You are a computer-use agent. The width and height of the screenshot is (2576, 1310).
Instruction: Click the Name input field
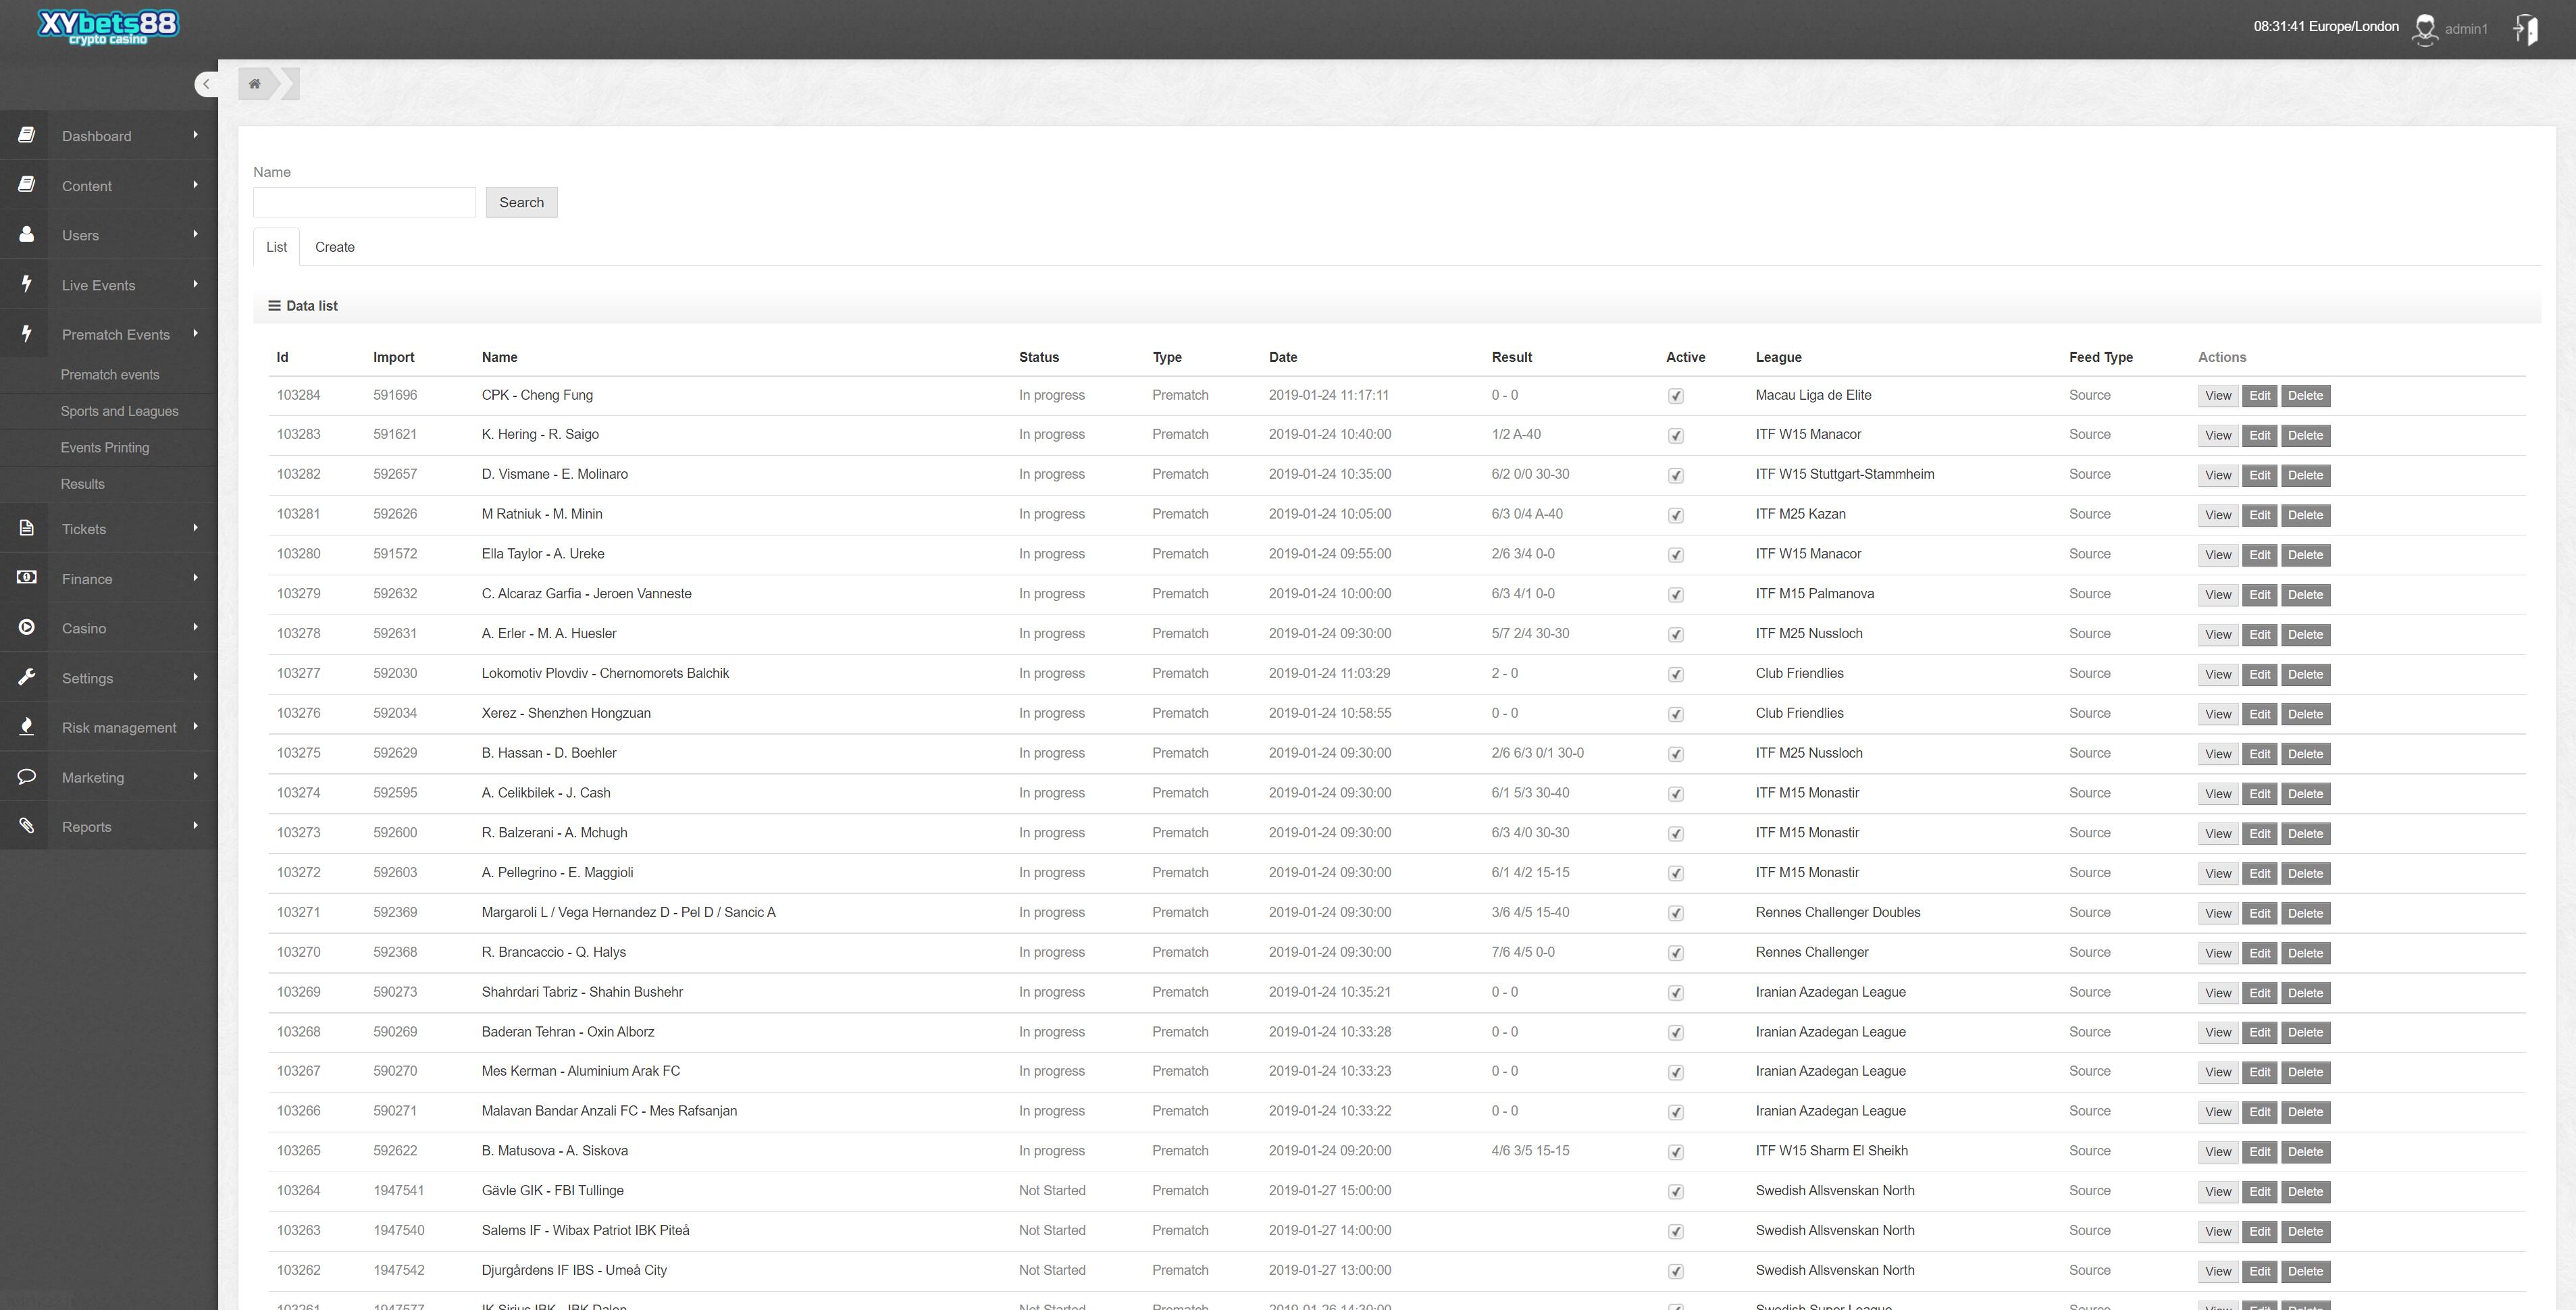coord(364,201)
